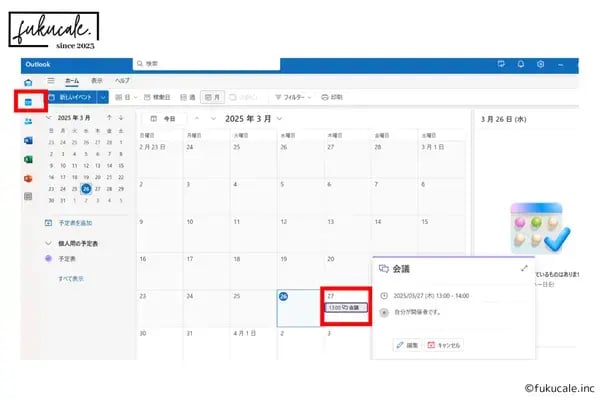Go to next month in main calendar

pos(213,119)
